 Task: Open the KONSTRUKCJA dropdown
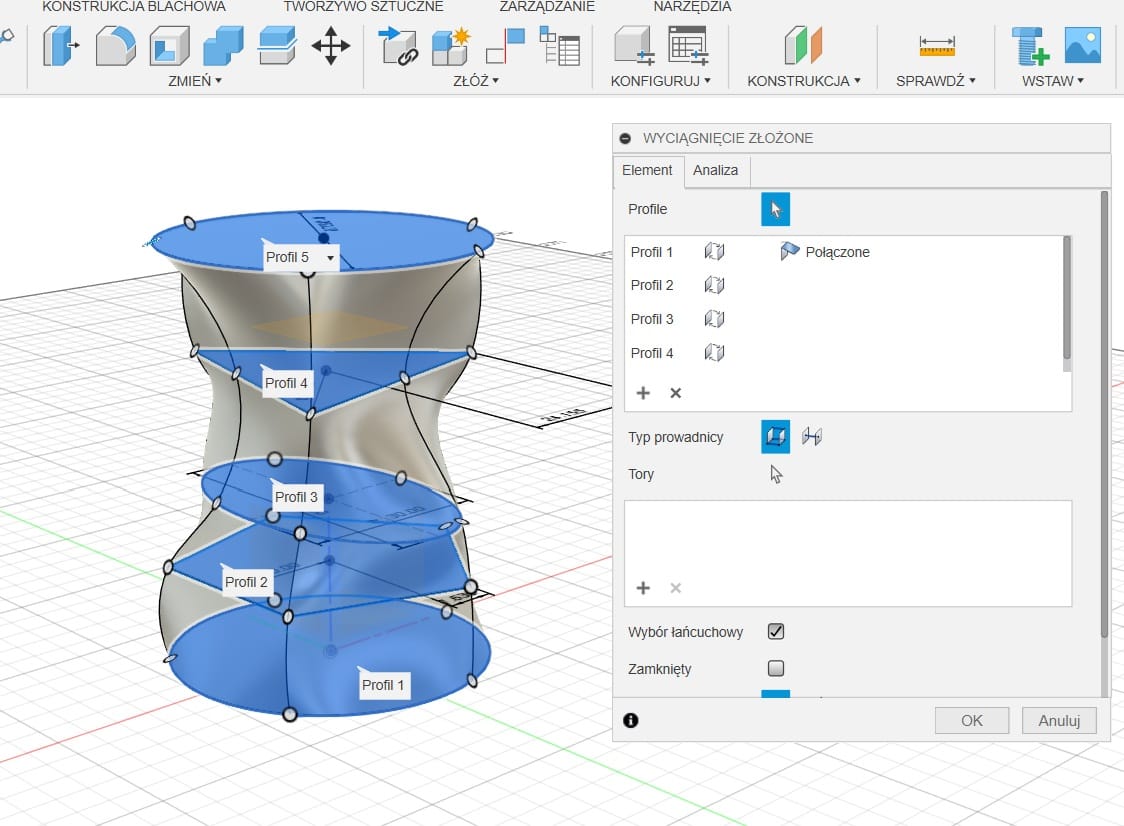click(x=803, y=81)
